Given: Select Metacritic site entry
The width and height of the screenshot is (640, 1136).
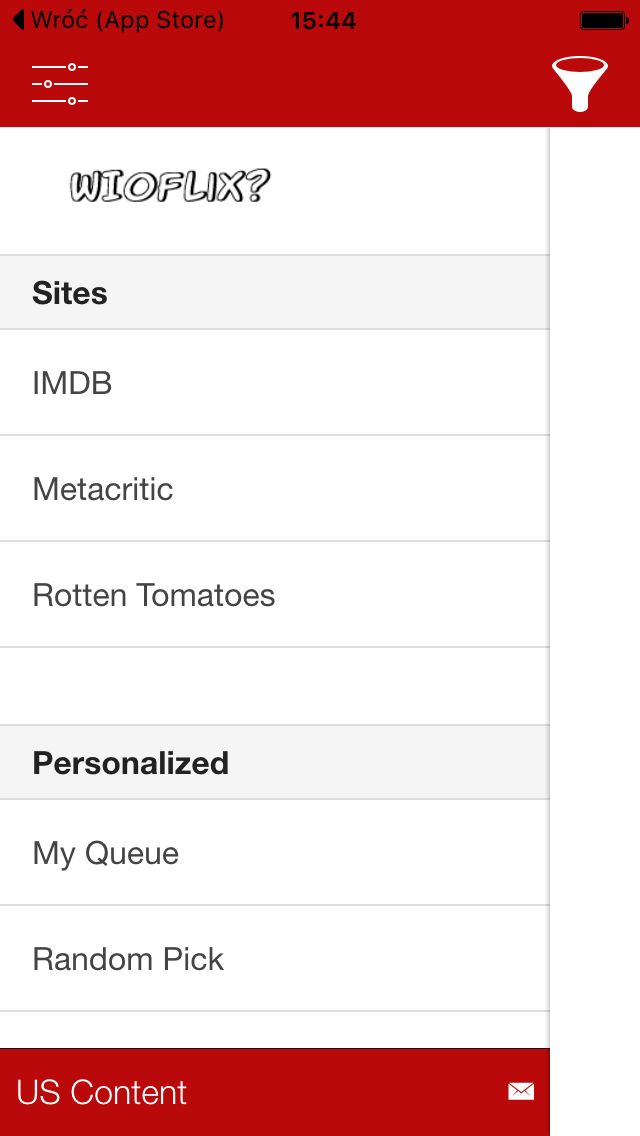Looking at the screenshot, I should coord(275,488).
